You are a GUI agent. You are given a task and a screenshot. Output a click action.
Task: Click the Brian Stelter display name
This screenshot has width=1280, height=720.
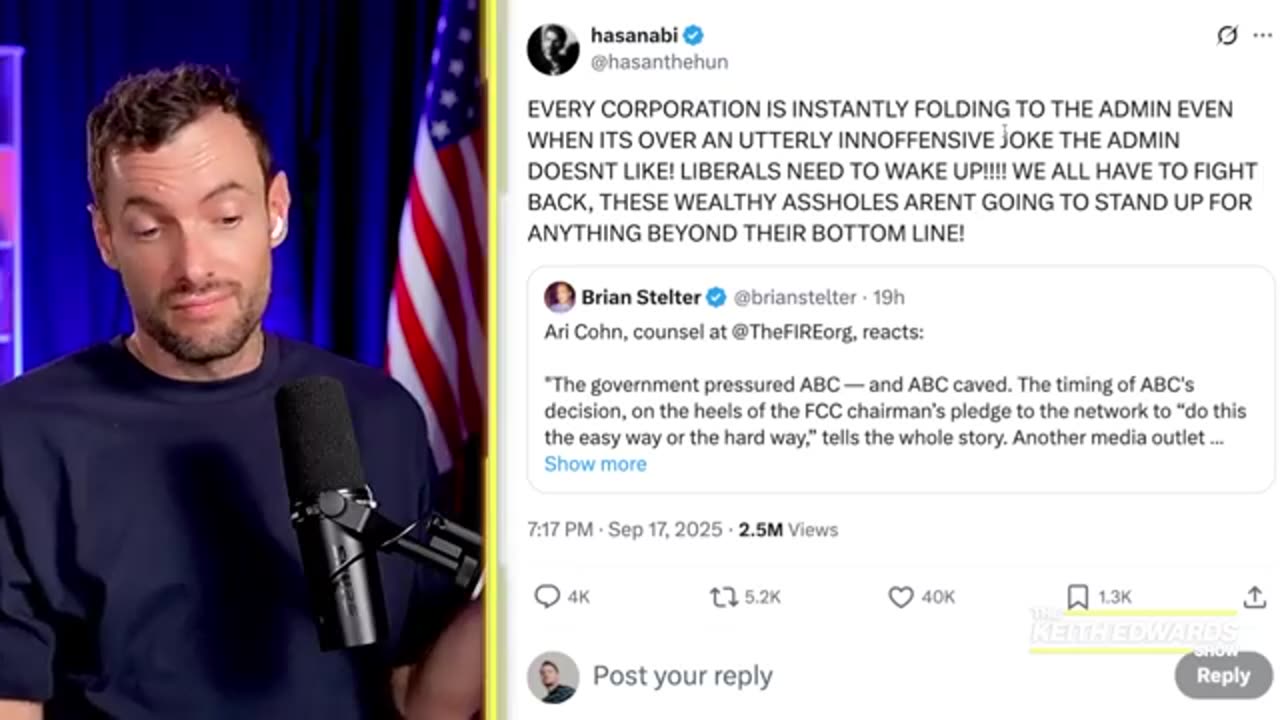[641, 297]
